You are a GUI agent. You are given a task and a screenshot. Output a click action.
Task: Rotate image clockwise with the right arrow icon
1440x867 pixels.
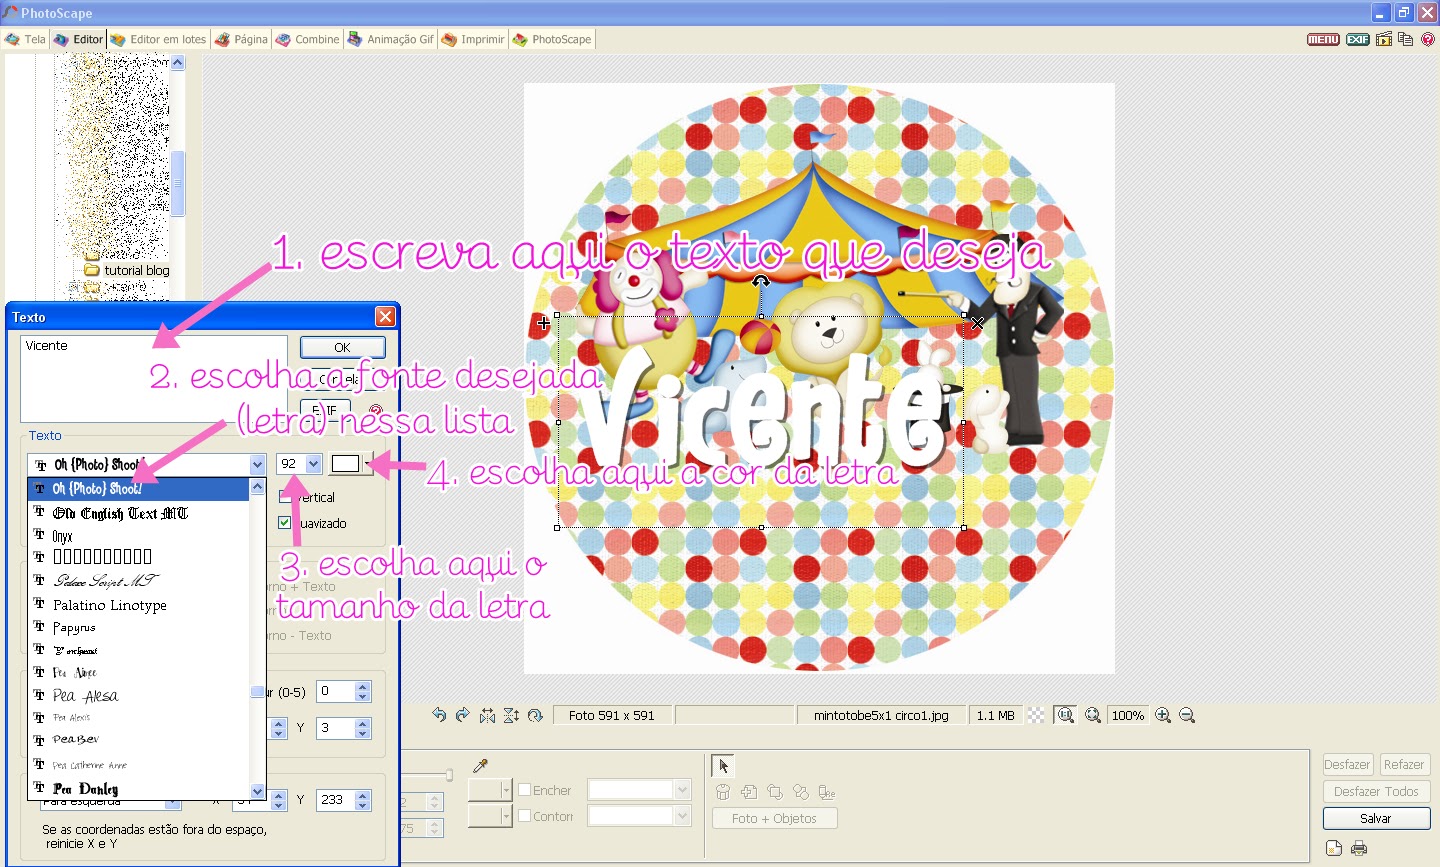pos(462,715)
